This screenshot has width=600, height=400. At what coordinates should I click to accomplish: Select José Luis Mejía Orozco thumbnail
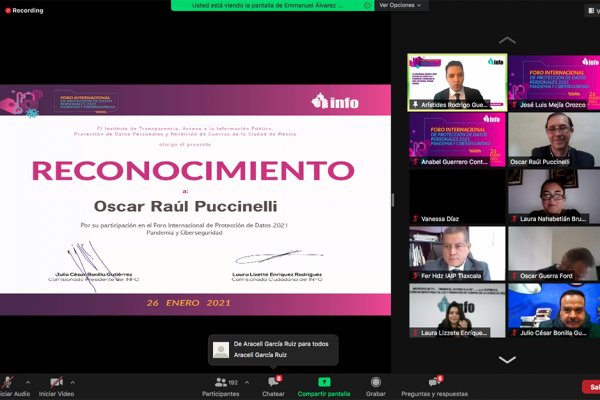point(554,82)
